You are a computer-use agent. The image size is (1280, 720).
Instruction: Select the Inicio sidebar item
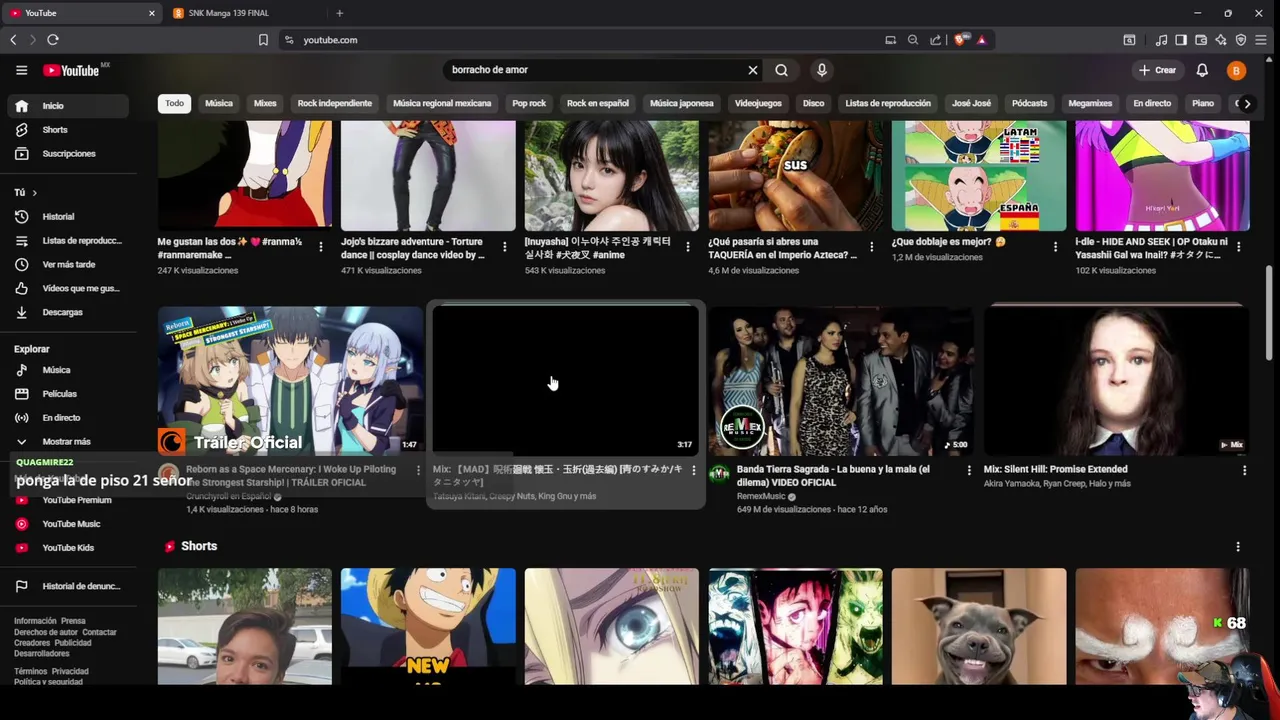tap(68, 106)
